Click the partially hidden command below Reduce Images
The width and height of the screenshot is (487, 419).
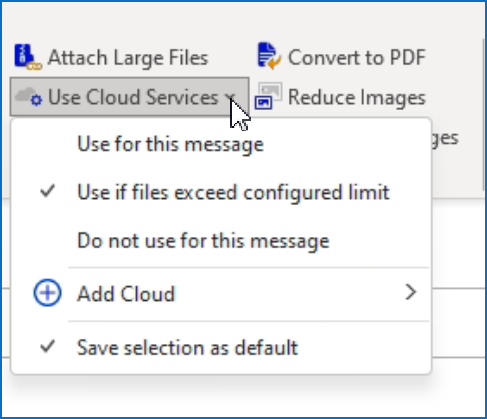point(445,138)
